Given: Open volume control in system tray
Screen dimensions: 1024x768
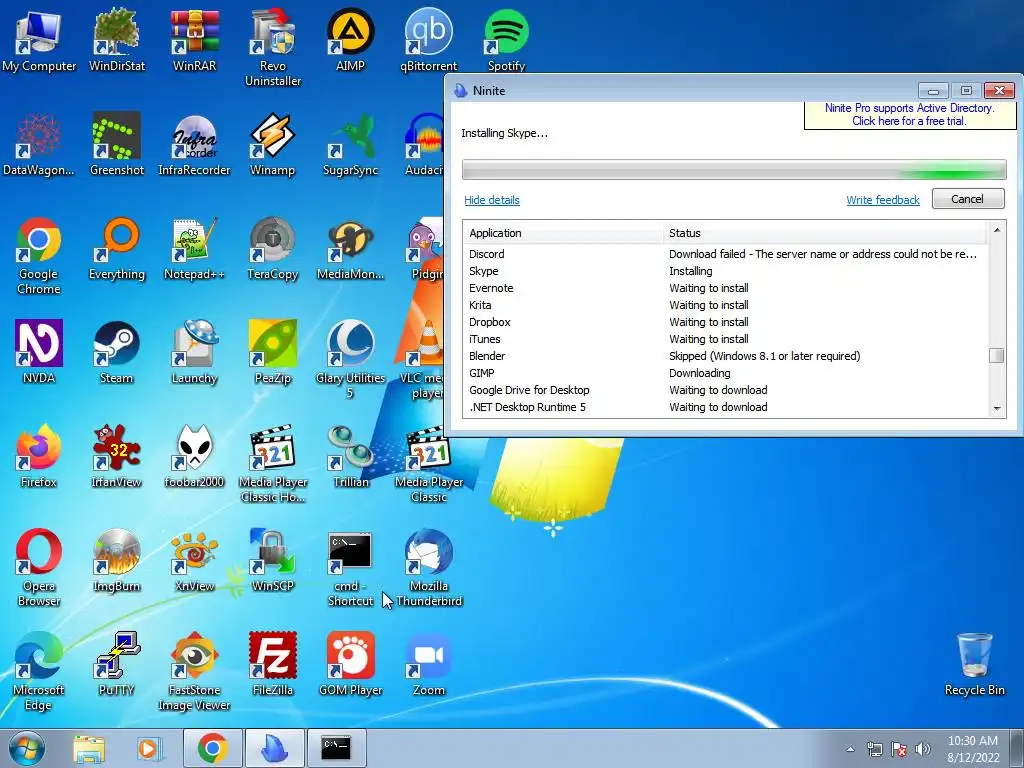Looking at the screenshot, I should pyautogui.click(x=923, y=749).
